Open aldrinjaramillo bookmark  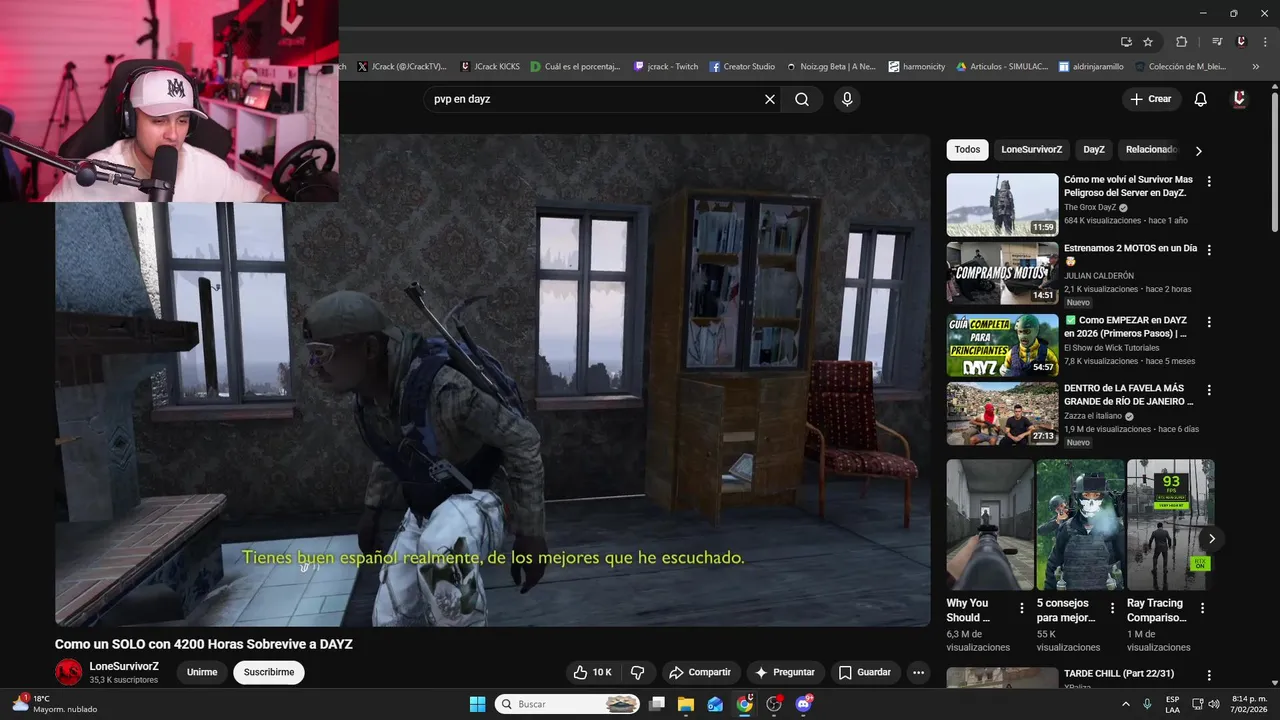[x=1091, y=67]
